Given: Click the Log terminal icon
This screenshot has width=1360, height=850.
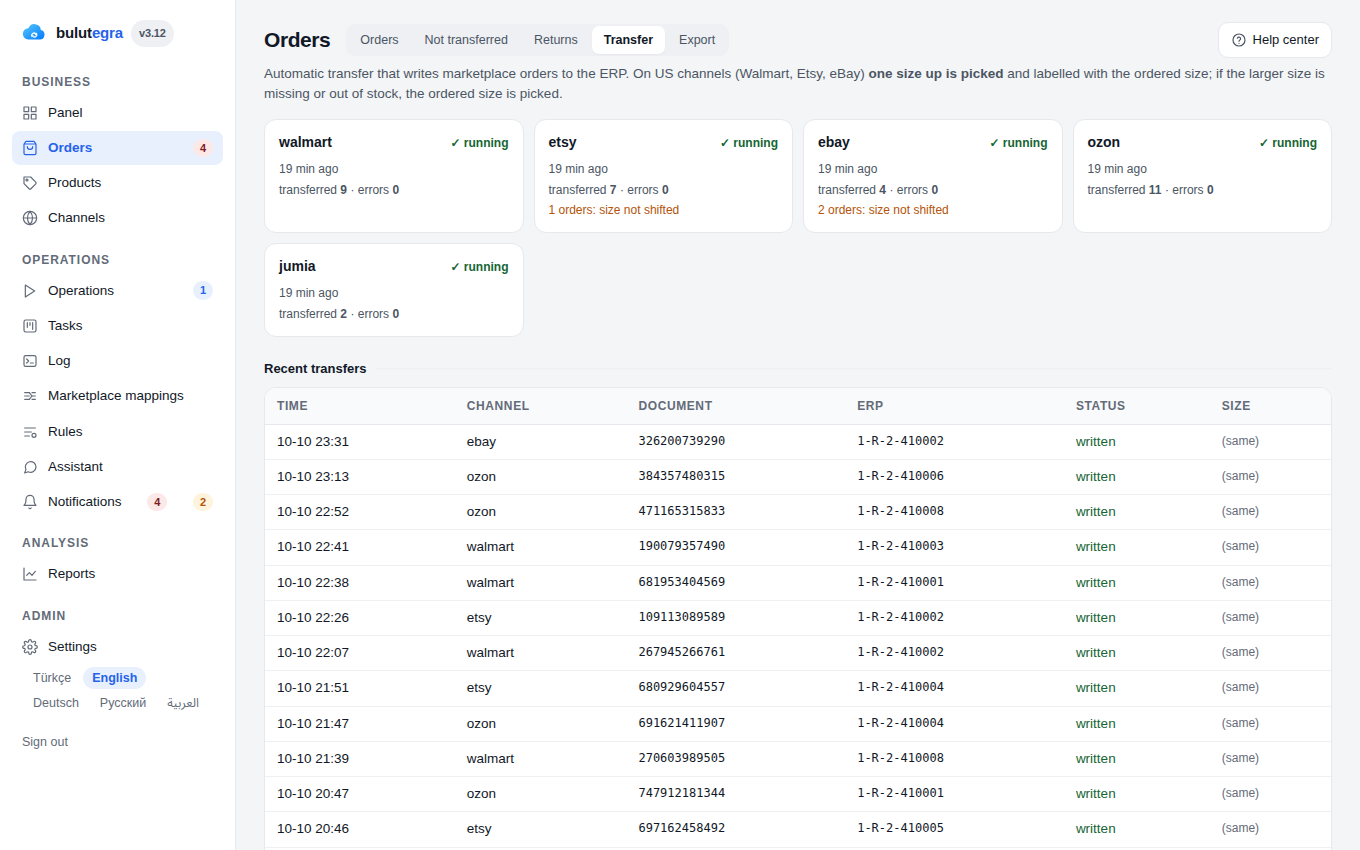Looking at the screenshot, I should pyautogui.click(x=30, y=361).
